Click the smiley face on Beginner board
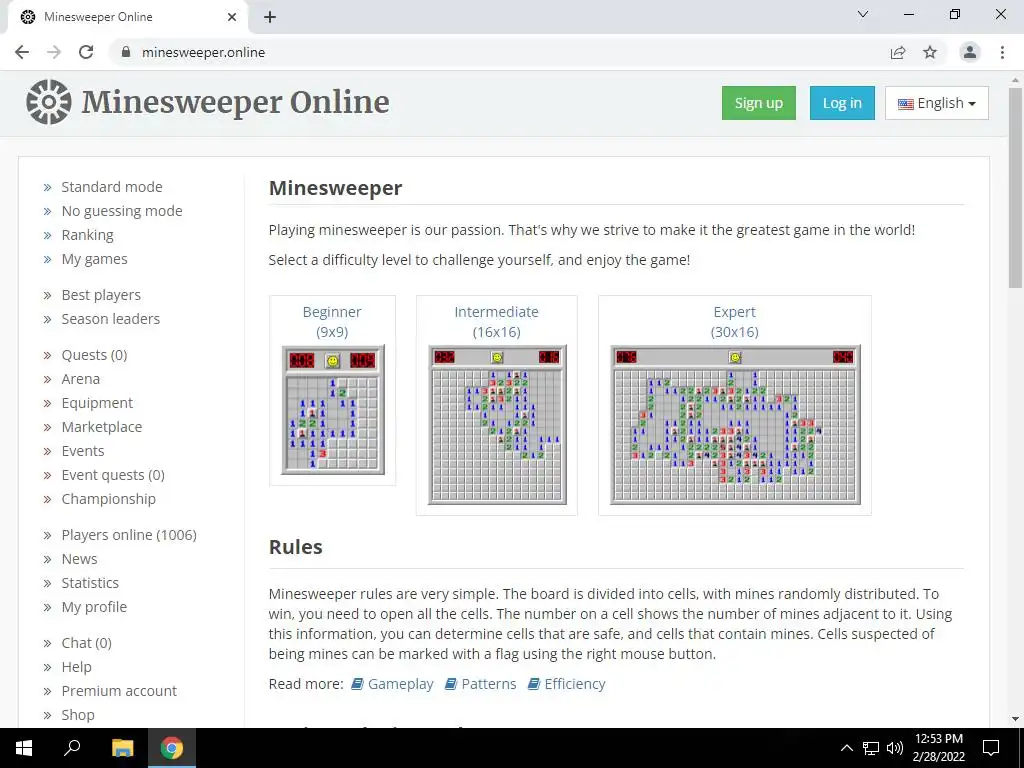Viewport: 1024px width, 768px height. [332, 360]
